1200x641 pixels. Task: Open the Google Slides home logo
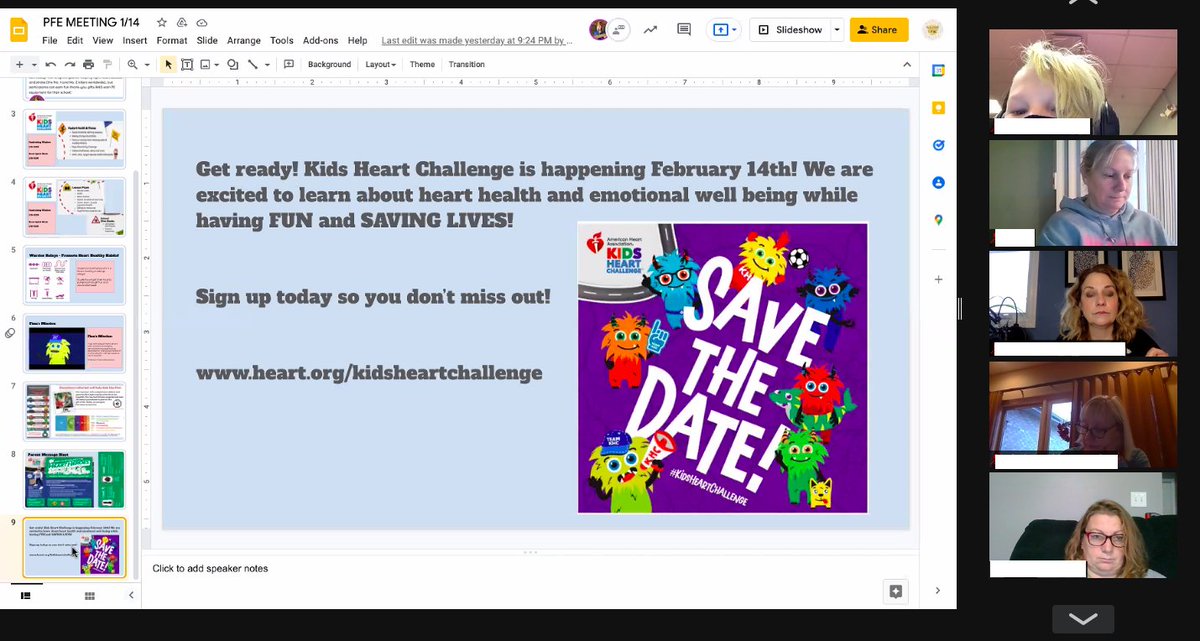coord(19,30)
